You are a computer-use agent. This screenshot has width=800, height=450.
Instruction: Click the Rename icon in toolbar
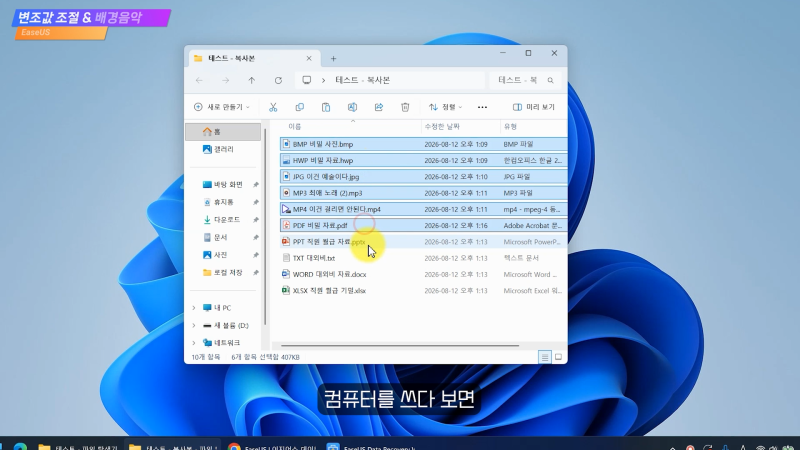click(x=352, y=107)
